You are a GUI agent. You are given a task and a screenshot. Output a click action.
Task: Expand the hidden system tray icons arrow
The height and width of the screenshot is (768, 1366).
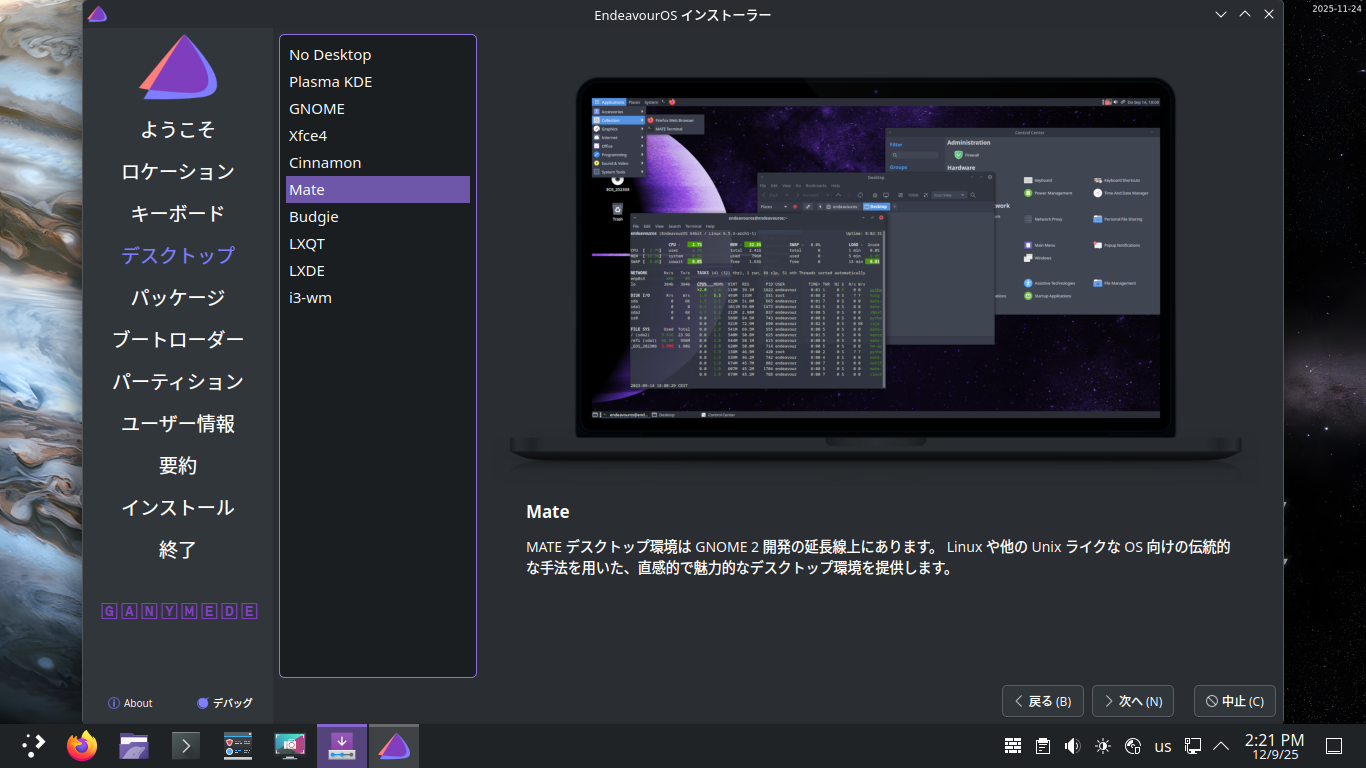coord(1221,746)
